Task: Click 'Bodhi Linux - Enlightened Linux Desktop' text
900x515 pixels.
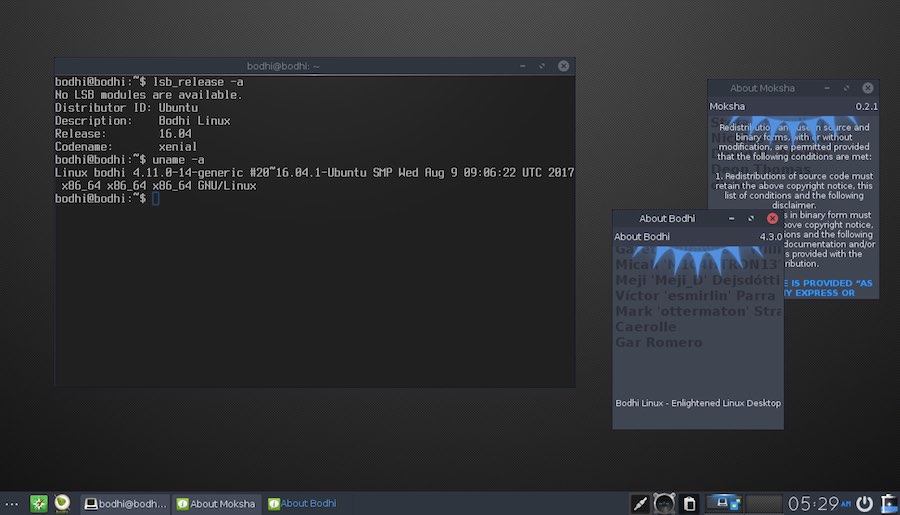Action: (x=698, y=403)
